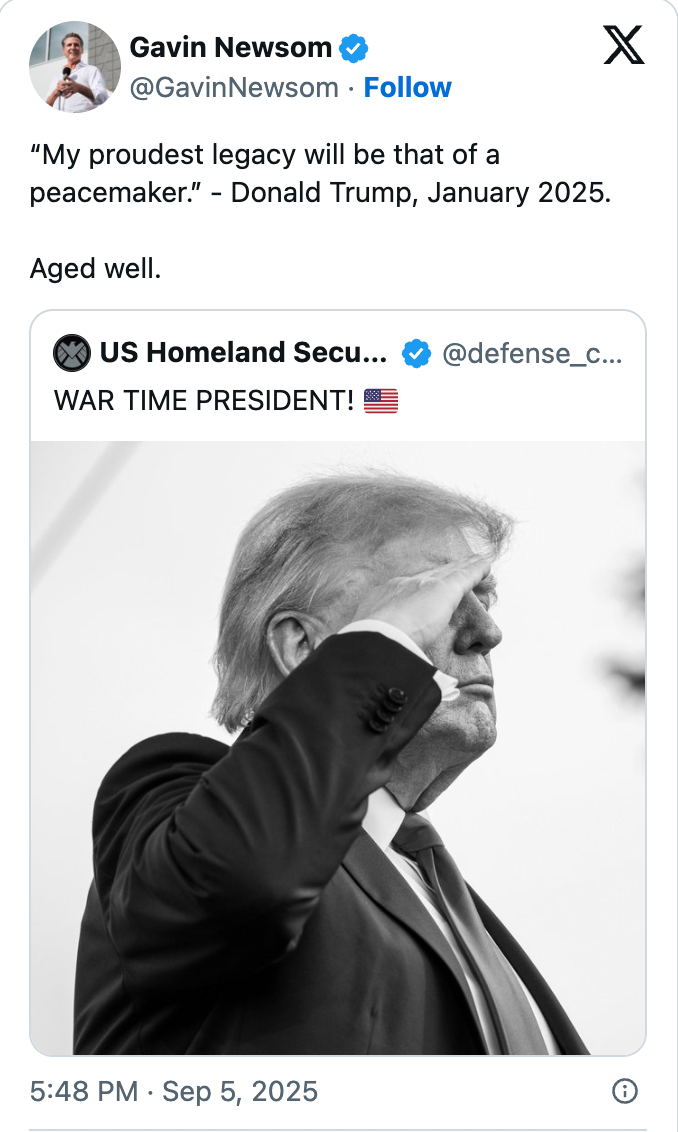Screen dimensions: 678x1132
Task: Open @GavinNewsom's profile via his handle
Action: pyautogui.click(x=233, y=88)
